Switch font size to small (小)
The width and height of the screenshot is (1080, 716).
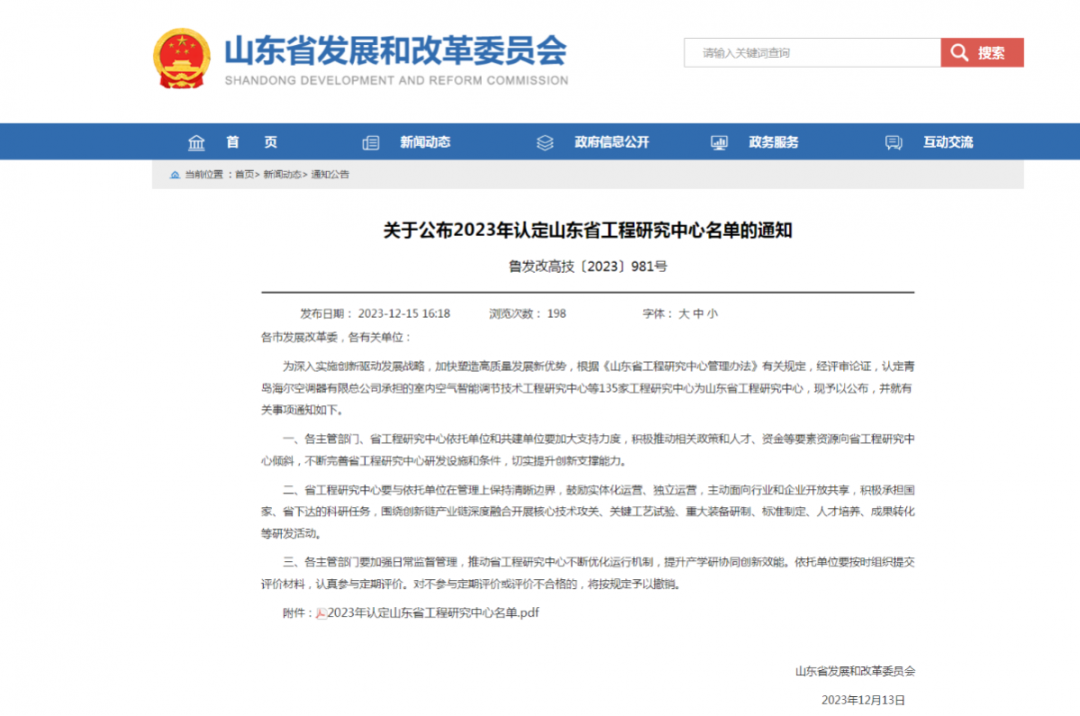coord(712,314)
